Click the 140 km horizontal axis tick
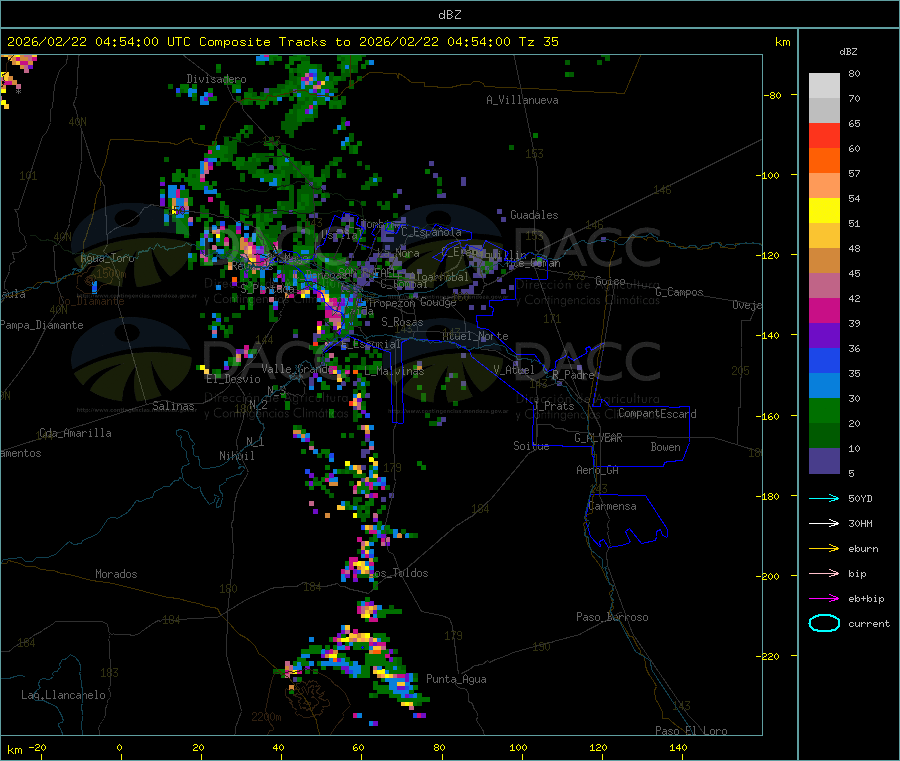This screenshot has height=761, width=900. tap(678, 748)
